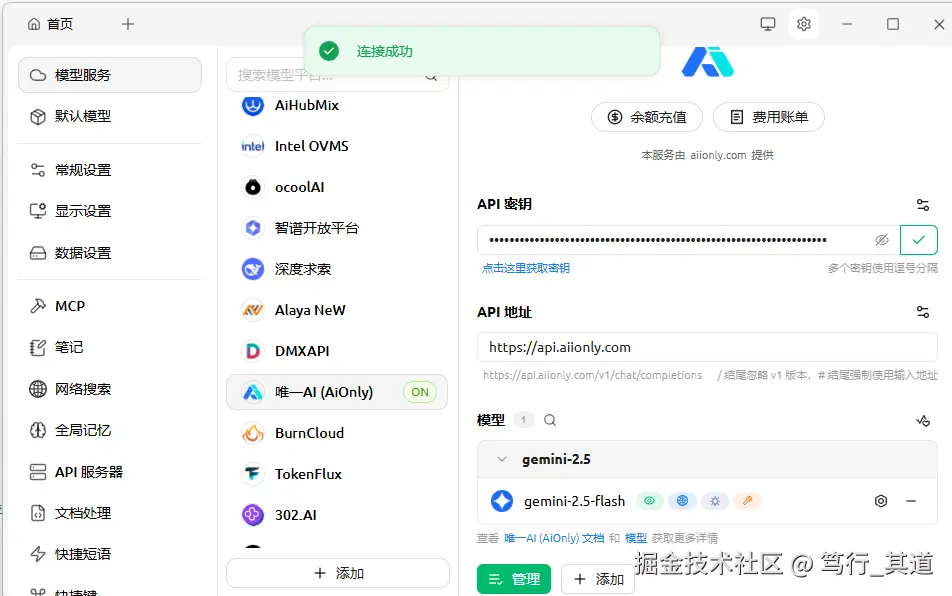Click the model health check icon
This screenshot has height=596, width=952.
tap(923, 421)
